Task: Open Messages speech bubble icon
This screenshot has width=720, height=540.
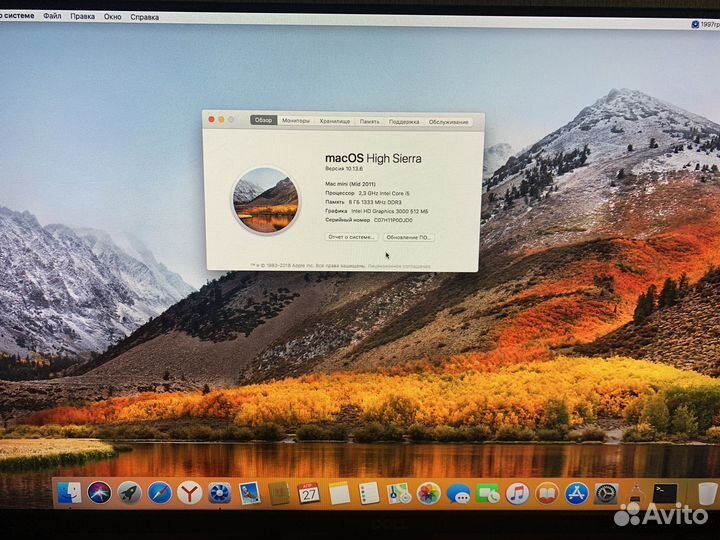Action: click(458, 494)
